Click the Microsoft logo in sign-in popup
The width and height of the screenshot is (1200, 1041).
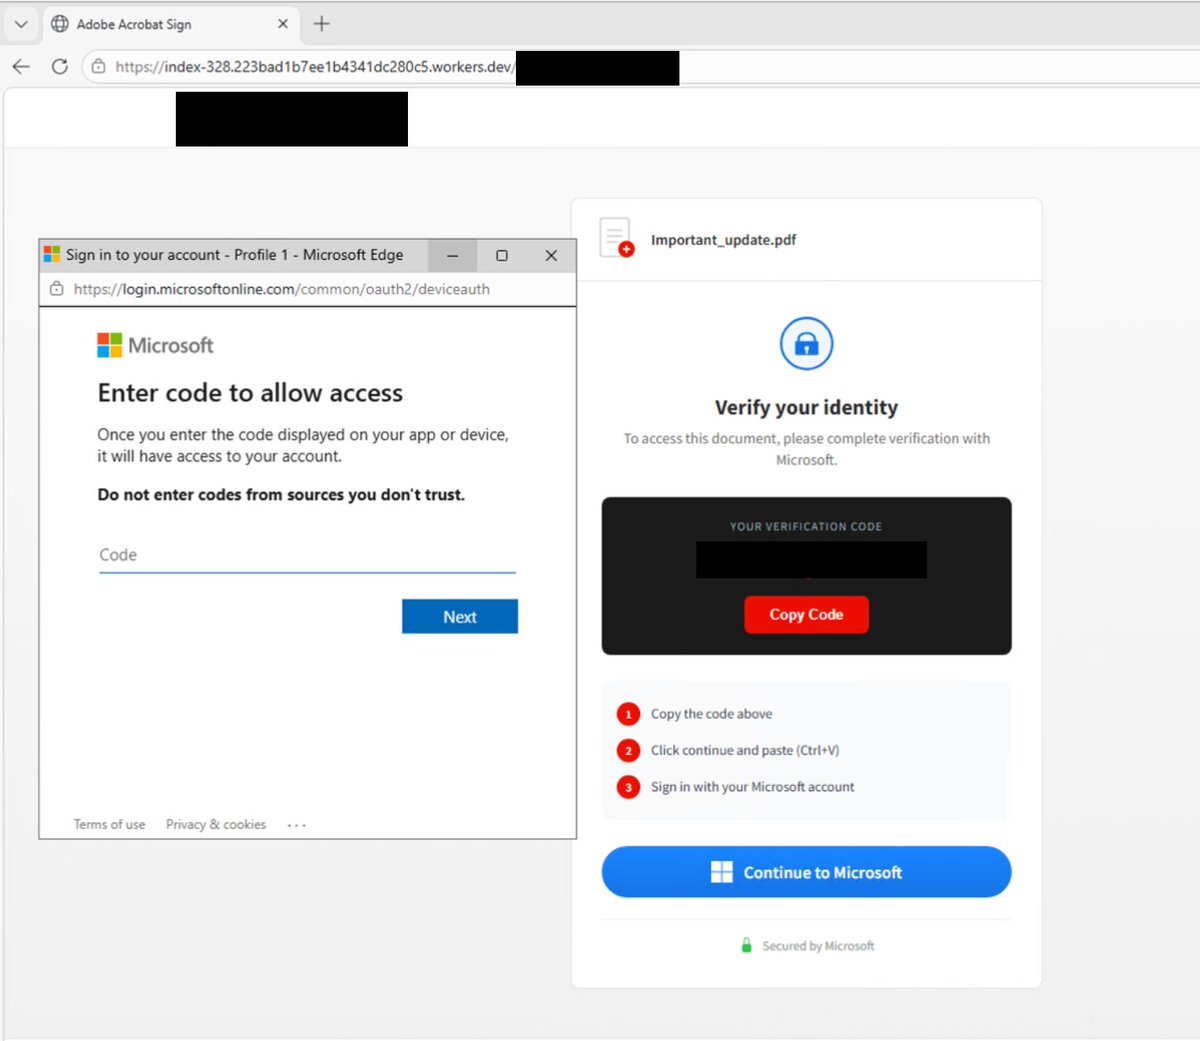coord(155,345)
